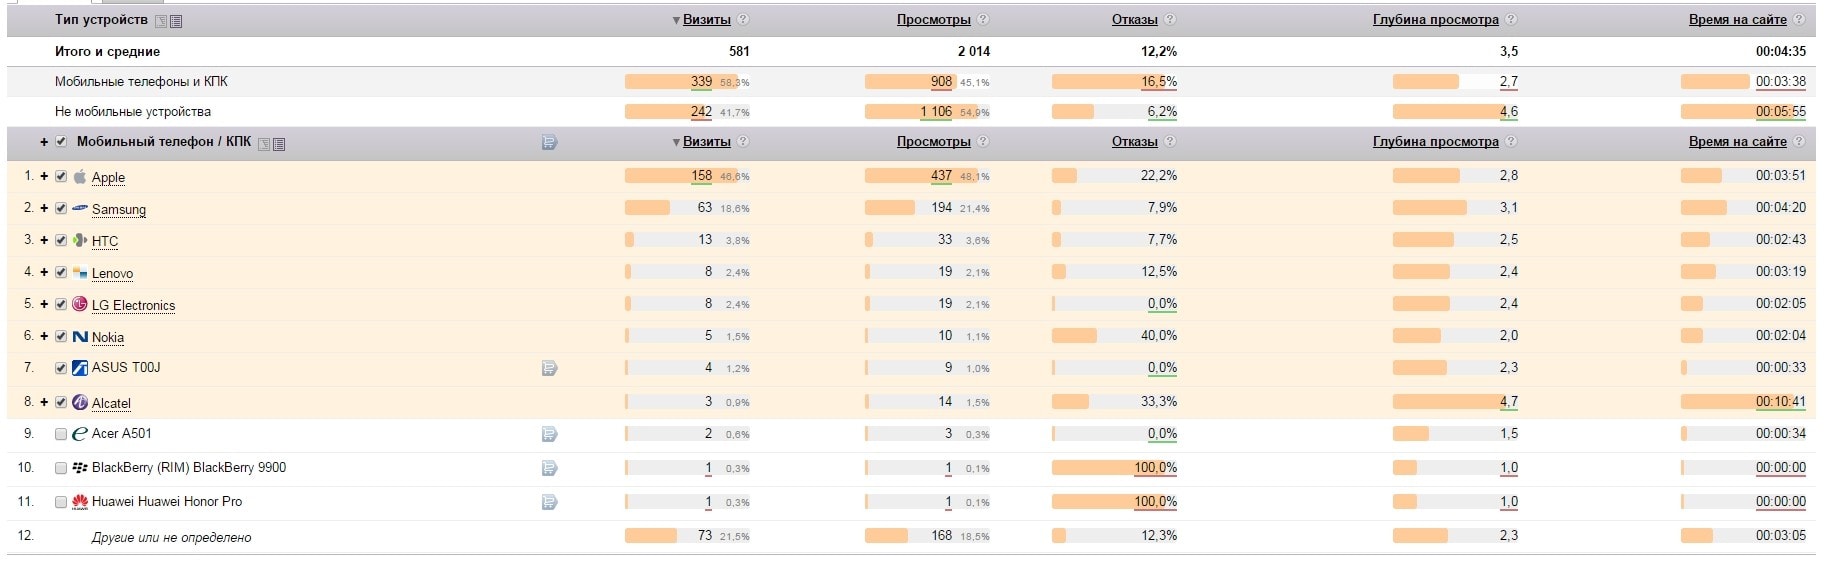
Task: Click the report icon in Acer A501 row
Action: [x=549, y=434]
